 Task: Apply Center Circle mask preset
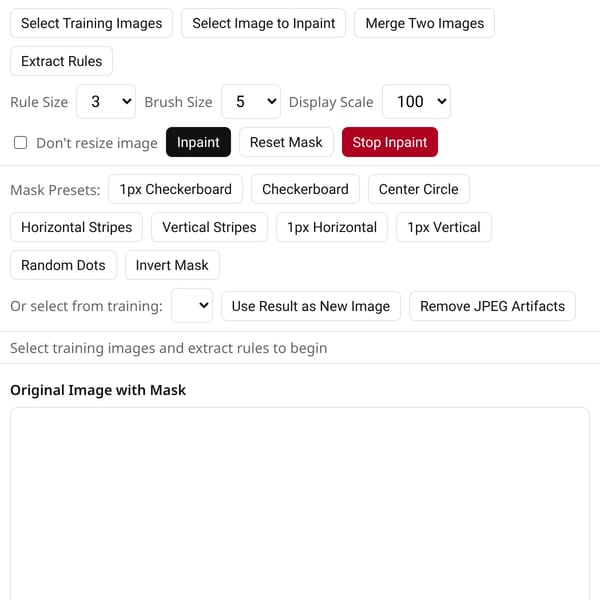pos(419,189)
